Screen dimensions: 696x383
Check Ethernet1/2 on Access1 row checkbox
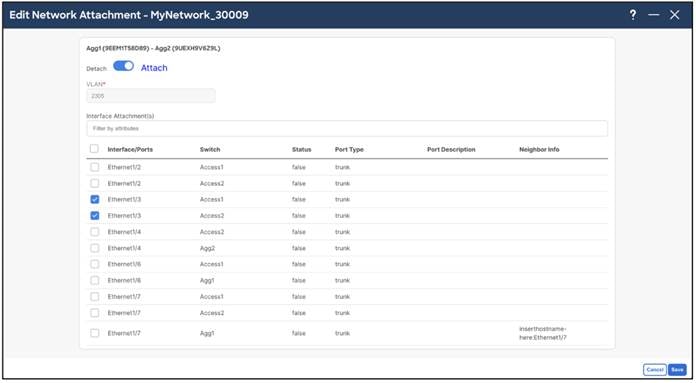tap(95, 167)
